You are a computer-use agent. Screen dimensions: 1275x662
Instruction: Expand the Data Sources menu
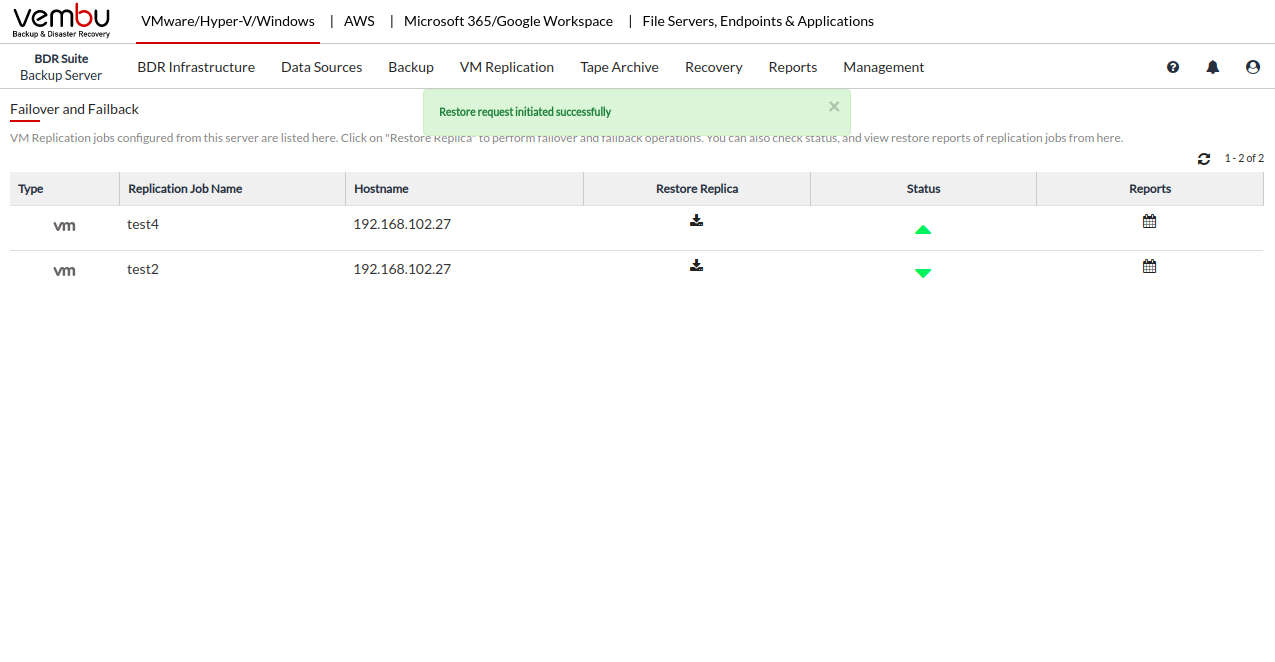[321, 67]
